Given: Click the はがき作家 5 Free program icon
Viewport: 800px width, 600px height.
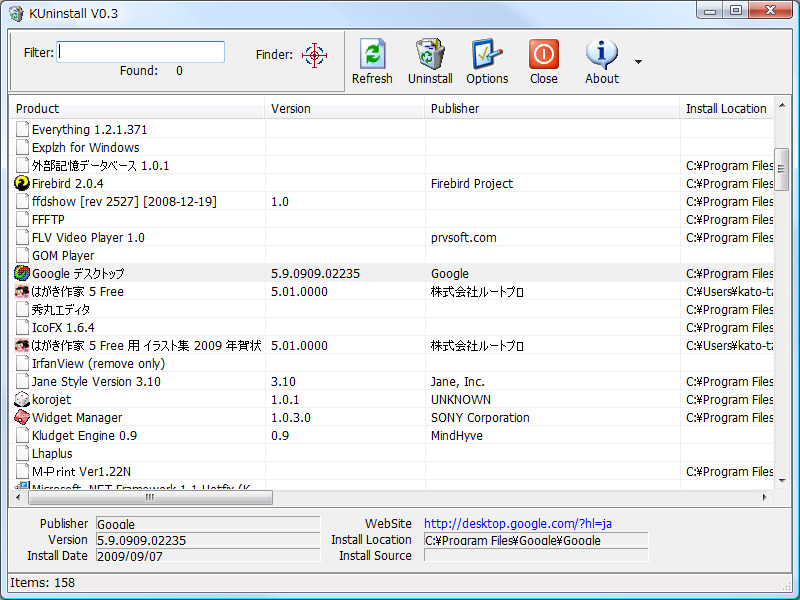Looking at the screenshot, I should point(21,291).
